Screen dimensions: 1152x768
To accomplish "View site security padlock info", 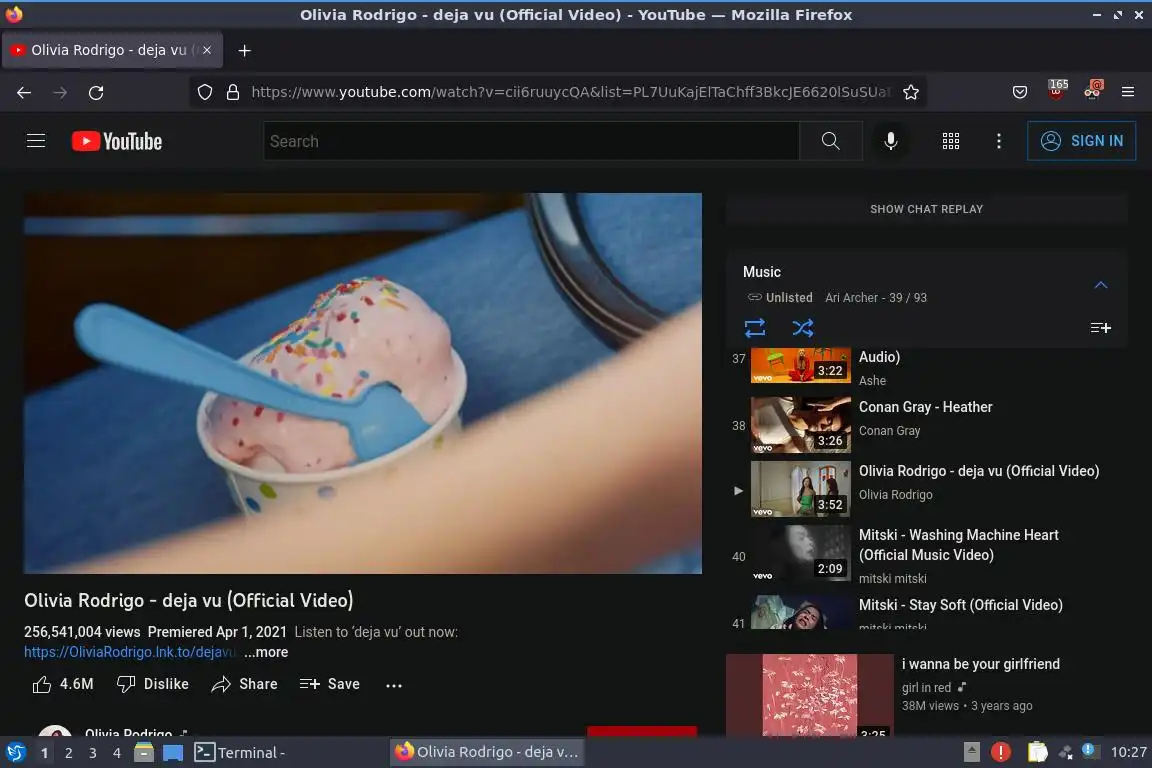I will point(233,93).
